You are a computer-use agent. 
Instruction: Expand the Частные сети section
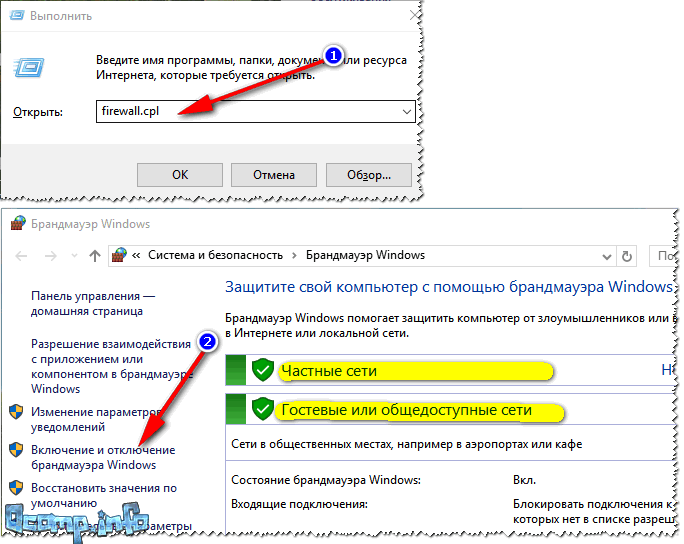pos(451,370)
